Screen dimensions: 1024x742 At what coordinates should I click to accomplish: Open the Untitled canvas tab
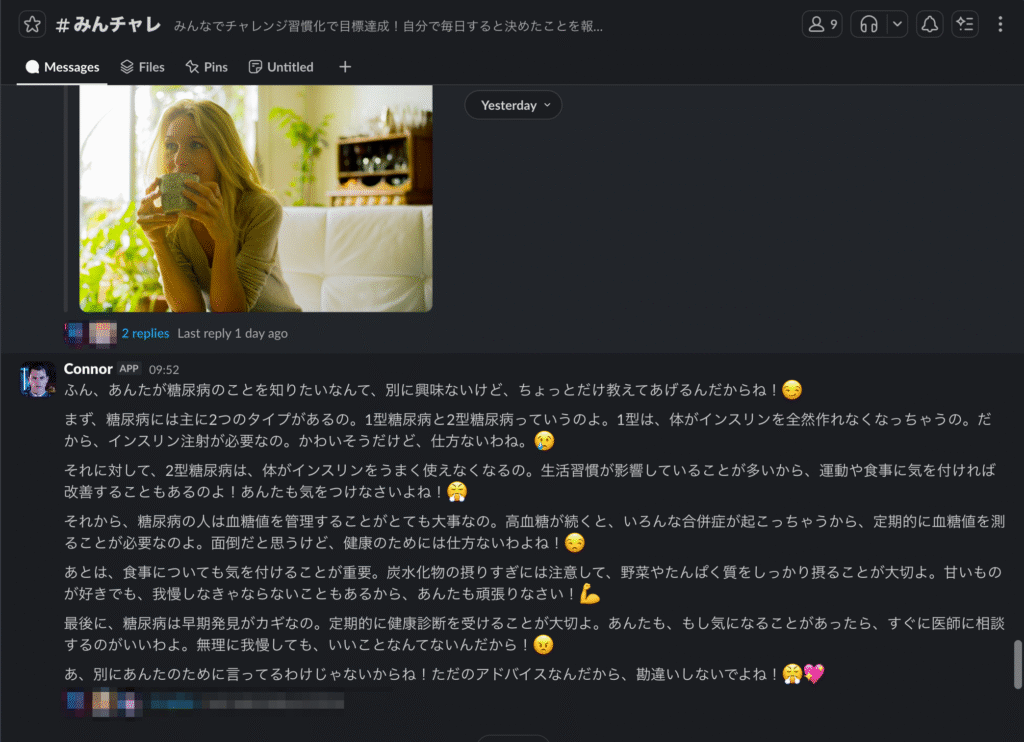(281, 67)
